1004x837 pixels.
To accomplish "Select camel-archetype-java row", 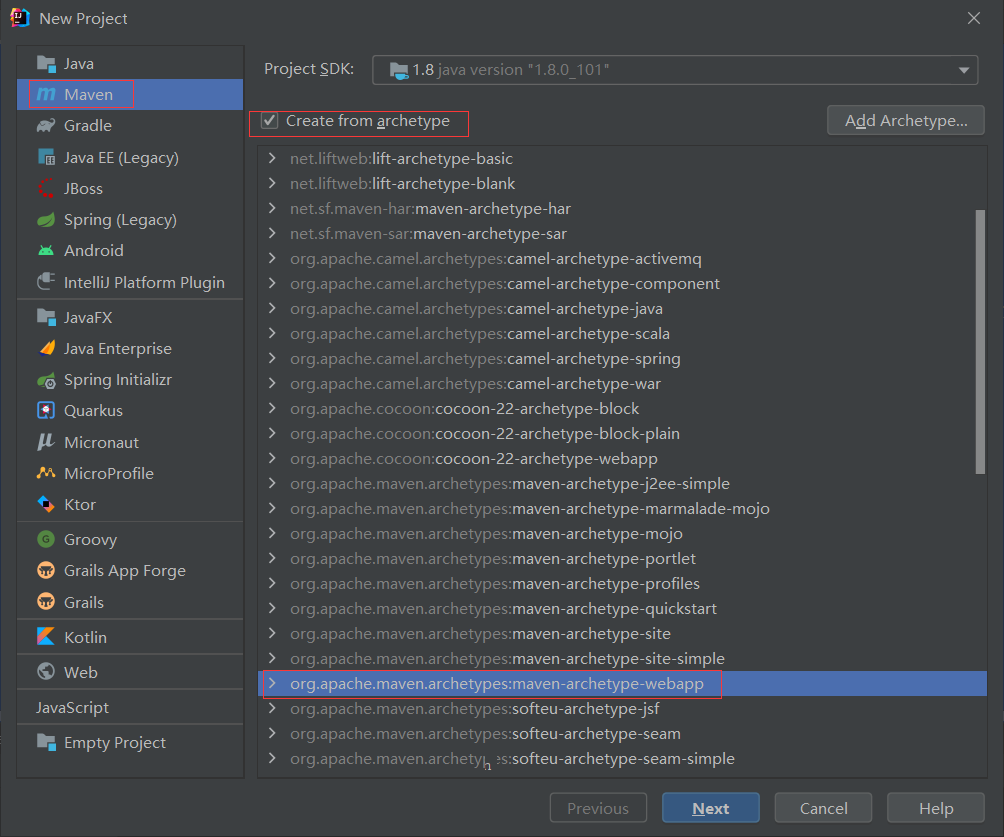I will (x=622, y=309).
